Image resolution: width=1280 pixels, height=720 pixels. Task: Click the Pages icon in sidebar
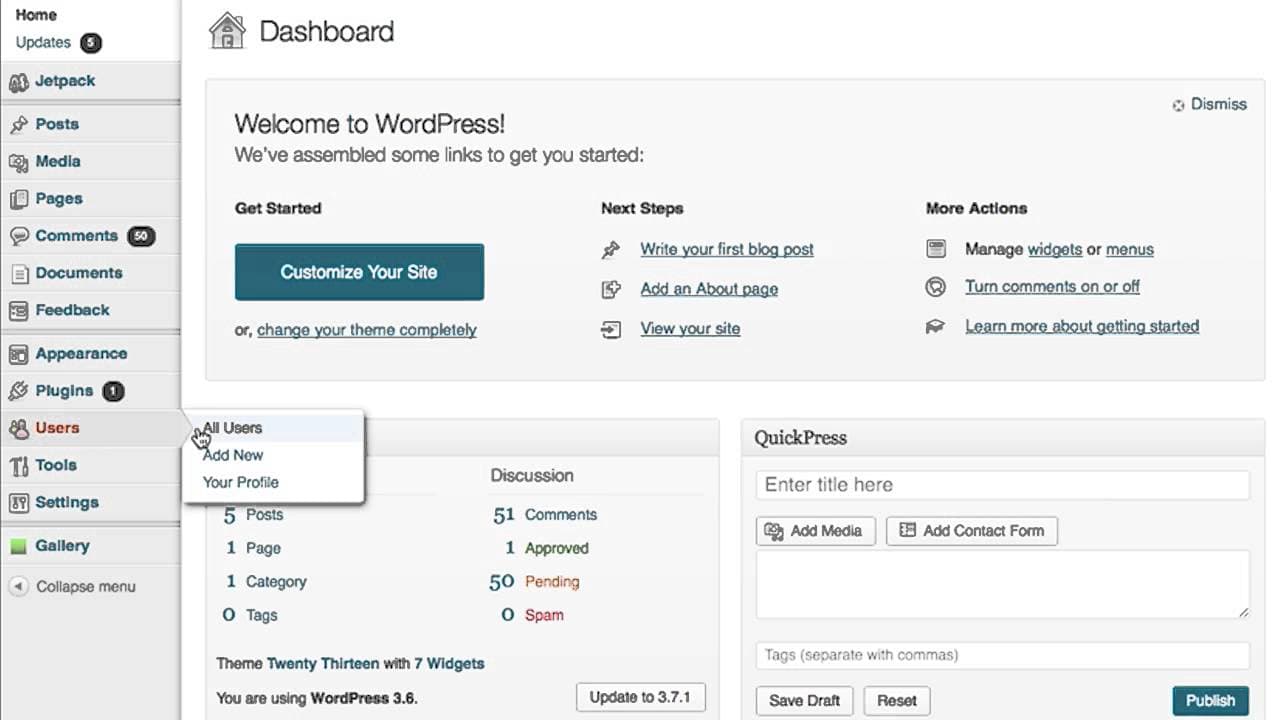point(18,199)
